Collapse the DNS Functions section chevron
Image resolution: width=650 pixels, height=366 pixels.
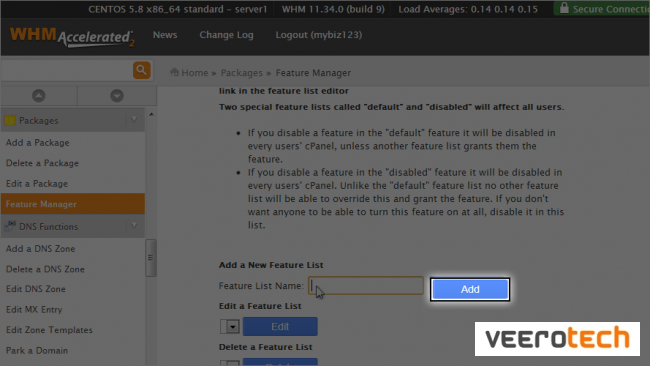pyautogui.click(x=134, y=225)
